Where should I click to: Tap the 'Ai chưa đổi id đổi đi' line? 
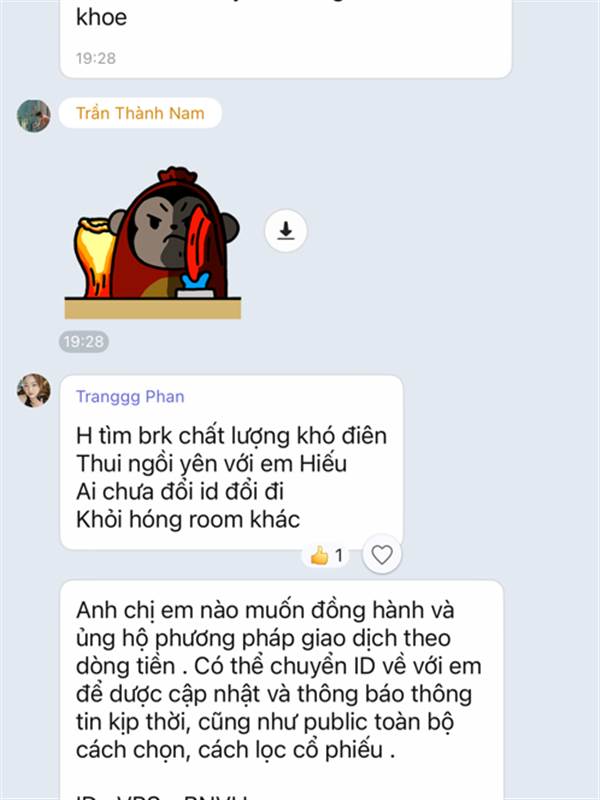pyautogui.click(x=180, y=492)
